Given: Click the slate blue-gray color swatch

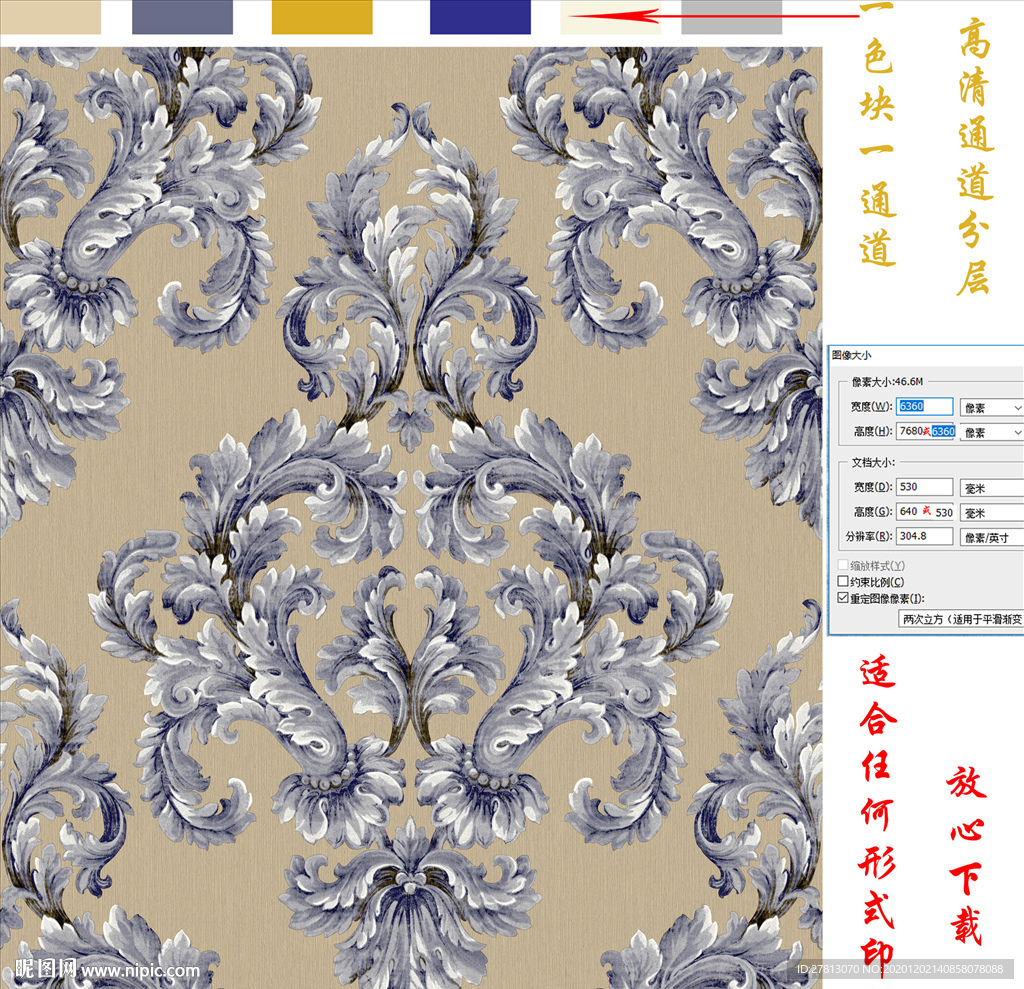Looking at the screenshot, I should [x=182, y=17].
